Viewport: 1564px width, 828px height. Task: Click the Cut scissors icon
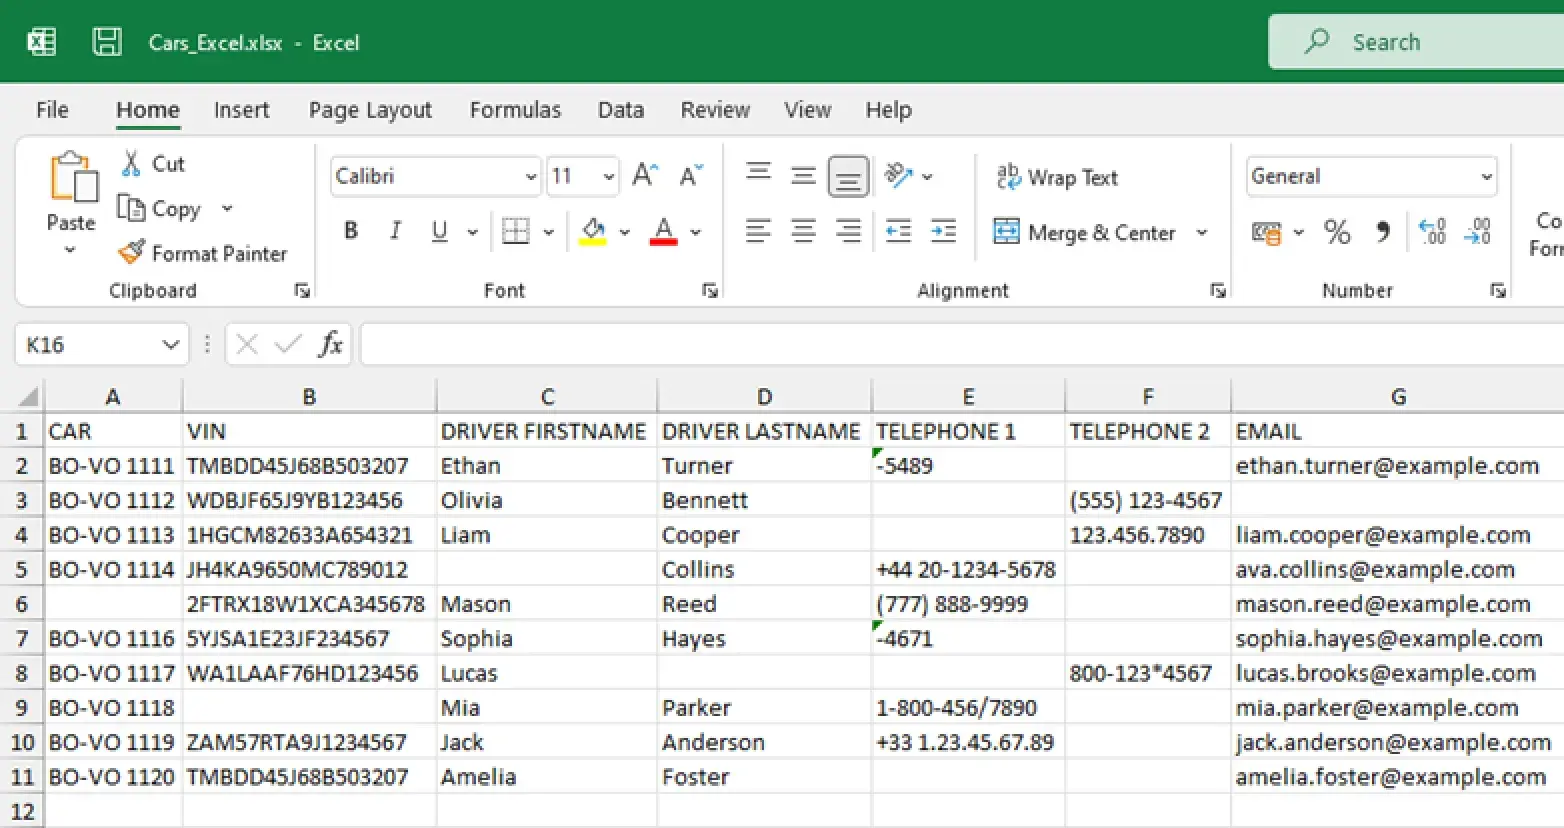(131, 163)
